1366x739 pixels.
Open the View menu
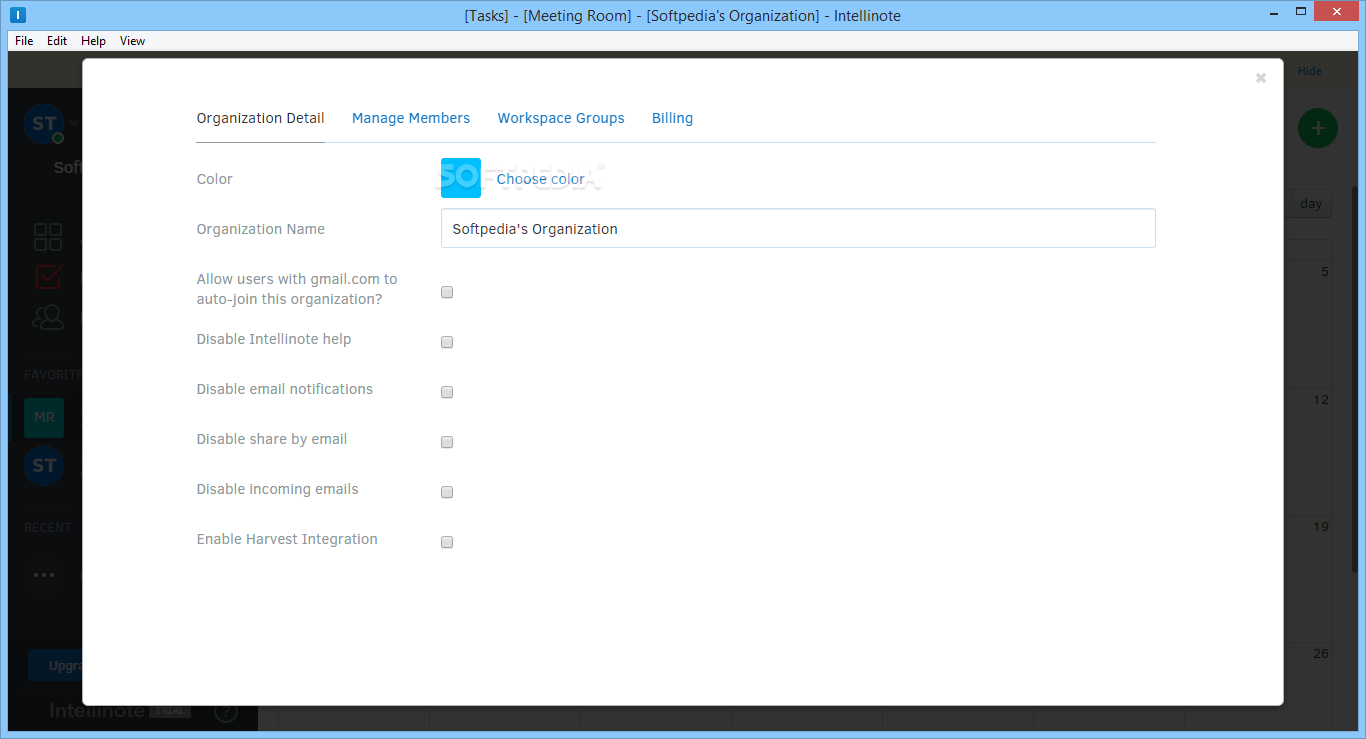click(132, 41)
